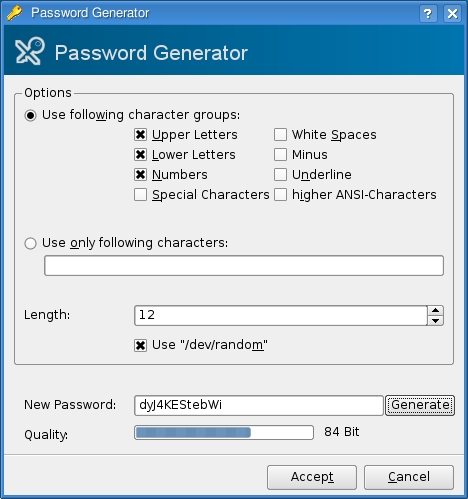Click the New Password text field
This screenshot has height=499, width=468.
point(259,405)
